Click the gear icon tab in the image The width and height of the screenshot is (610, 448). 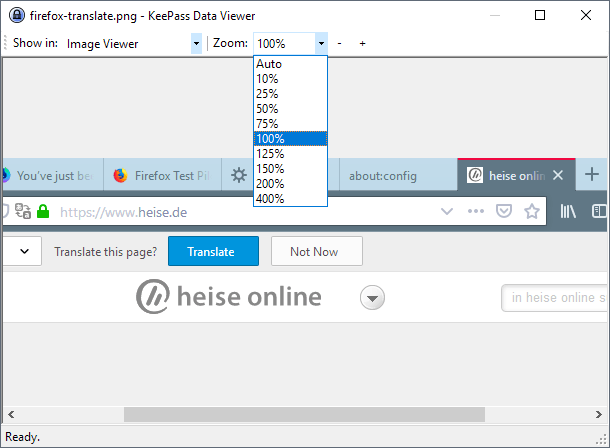(x=239, y=175)
